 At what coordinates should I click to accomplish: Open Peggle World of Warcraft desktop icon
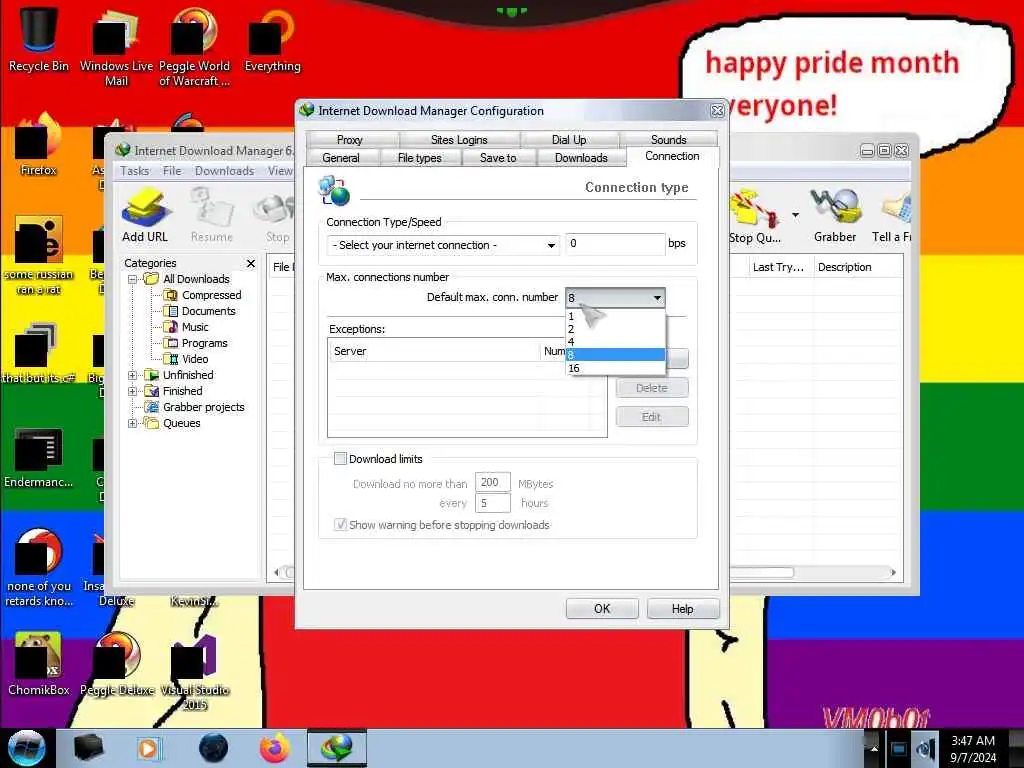tap(194, 46)
